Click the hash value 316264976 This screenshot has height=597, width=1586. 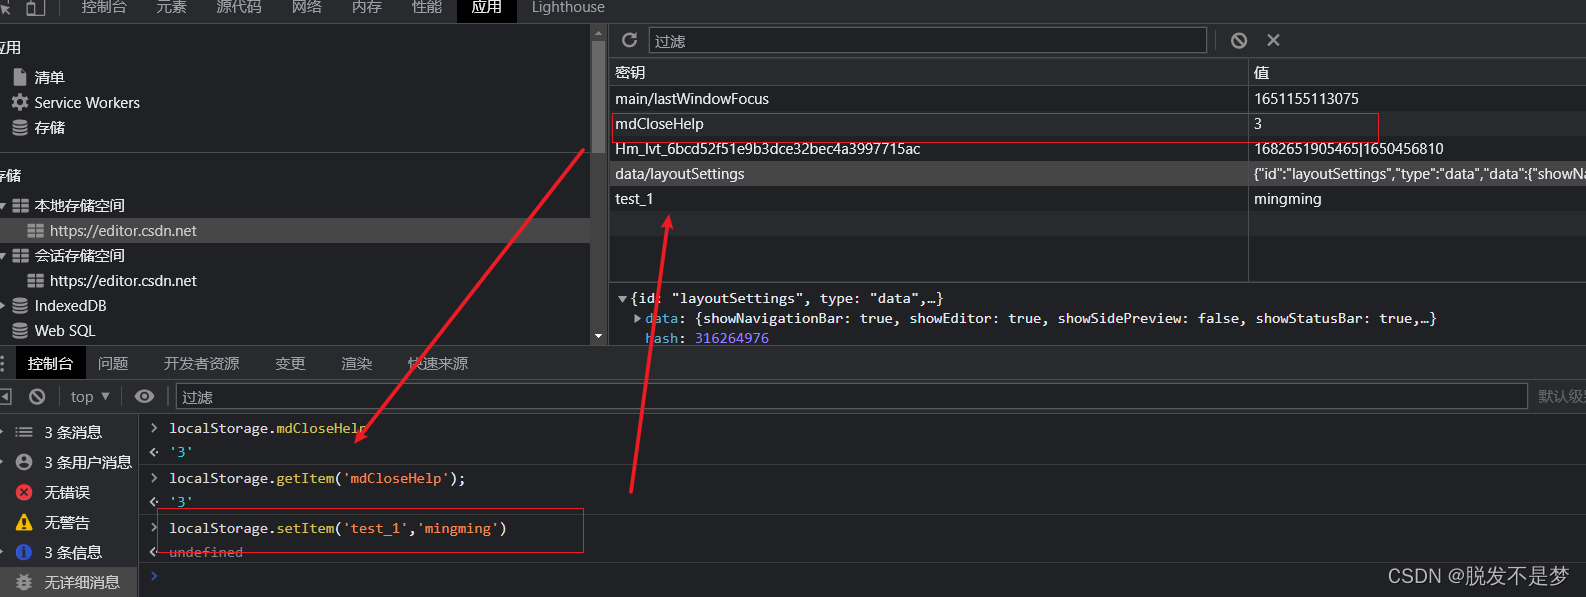[732, 338]
